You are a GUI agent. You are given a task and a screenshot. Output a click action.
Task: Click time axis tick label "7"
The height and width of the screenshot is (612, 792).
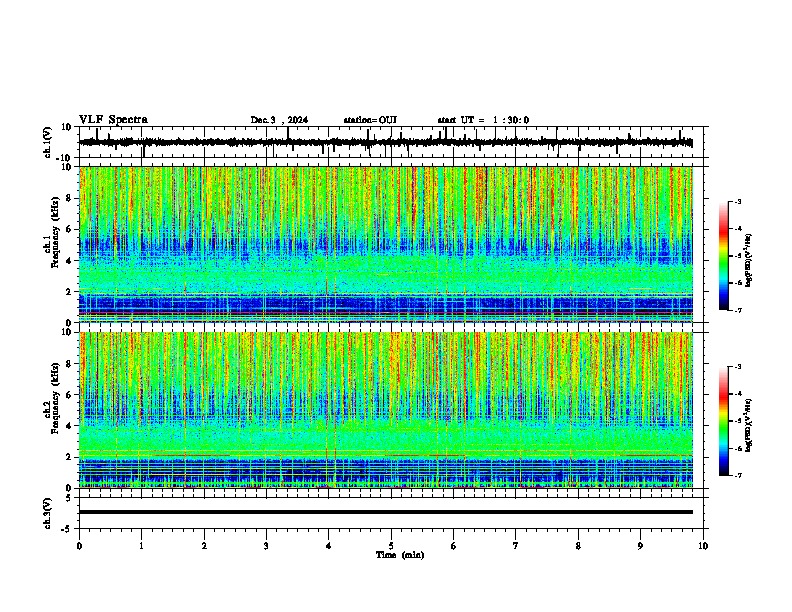(516, 546)
